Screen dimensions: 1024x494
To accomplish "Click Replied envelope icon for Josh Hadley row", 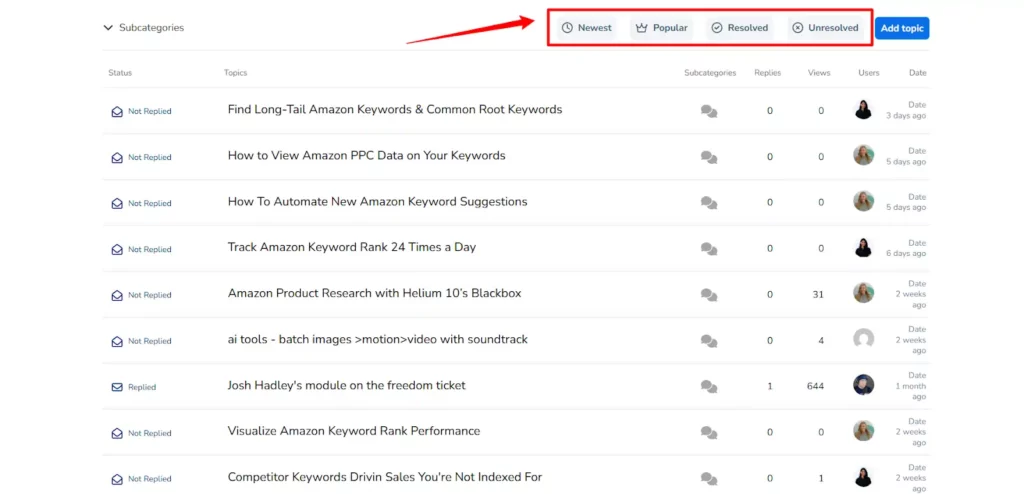I will [117, 387].
